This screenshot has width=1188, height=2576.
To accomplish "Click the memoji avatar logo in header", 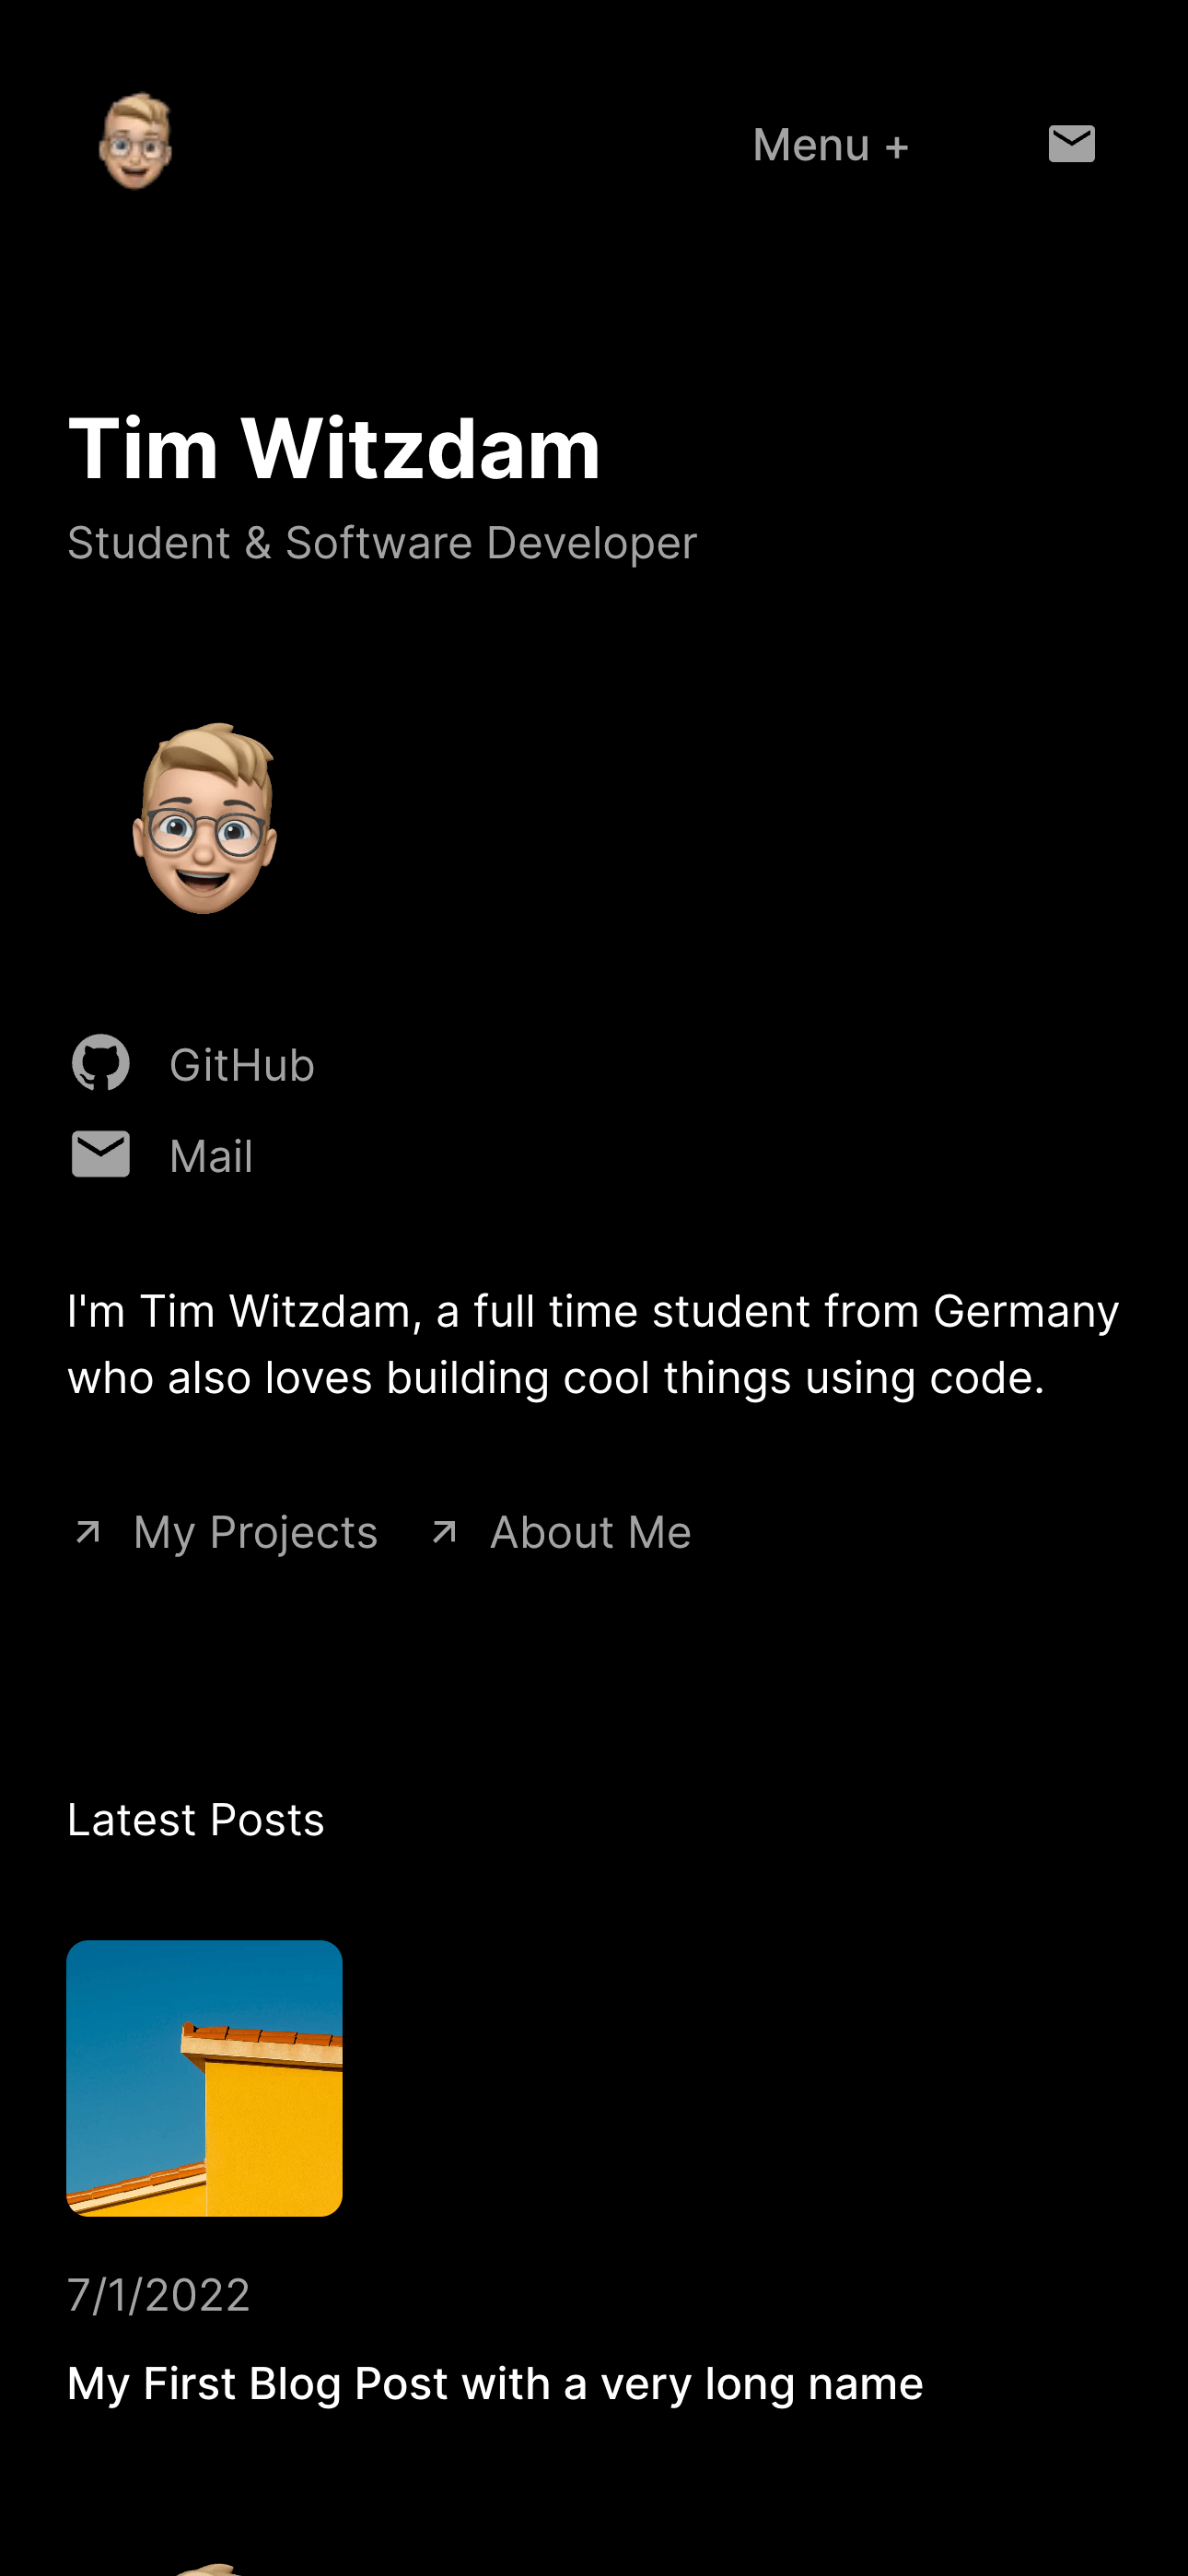I will tap(135, 141).
